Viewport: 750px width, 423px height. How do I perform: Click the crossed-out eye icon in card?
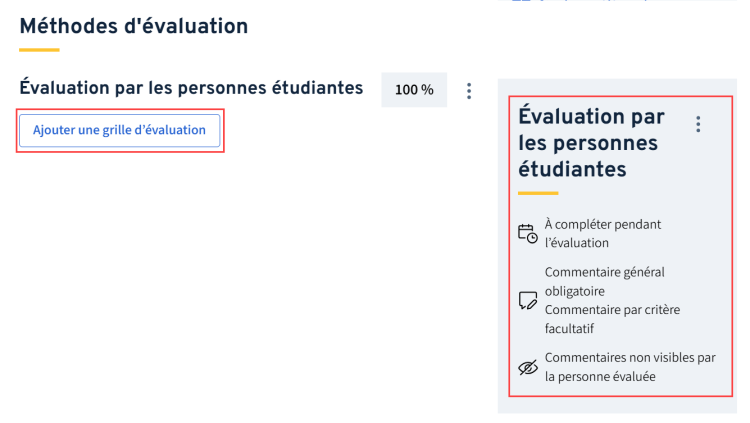pyautogui.click(x=528, y=367)
